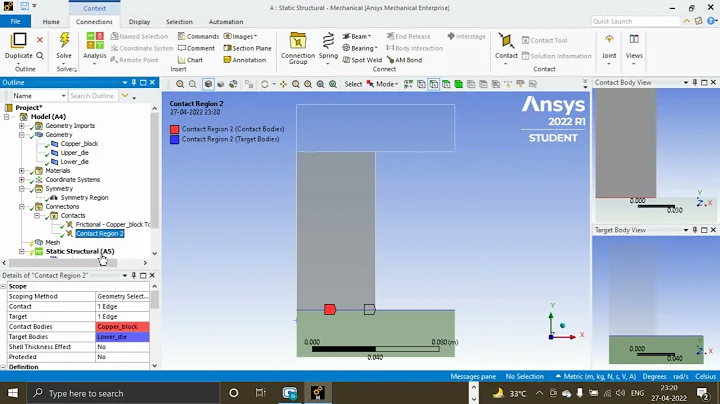This screenshot has height=404, width=720.
Task: Click the find magnifier next to Duplicate
Action: pyautogui.click(x=40, y=56)
